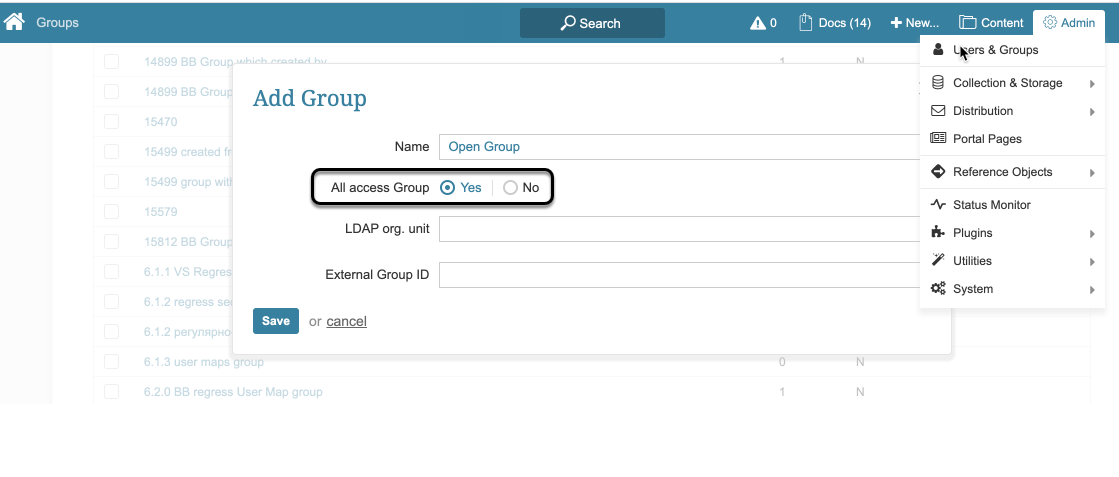Image resolution: width=1119 pixels, height=477 pixels.
Task: Click the Admin gear icon
Action: click(x=1050, y=22)
